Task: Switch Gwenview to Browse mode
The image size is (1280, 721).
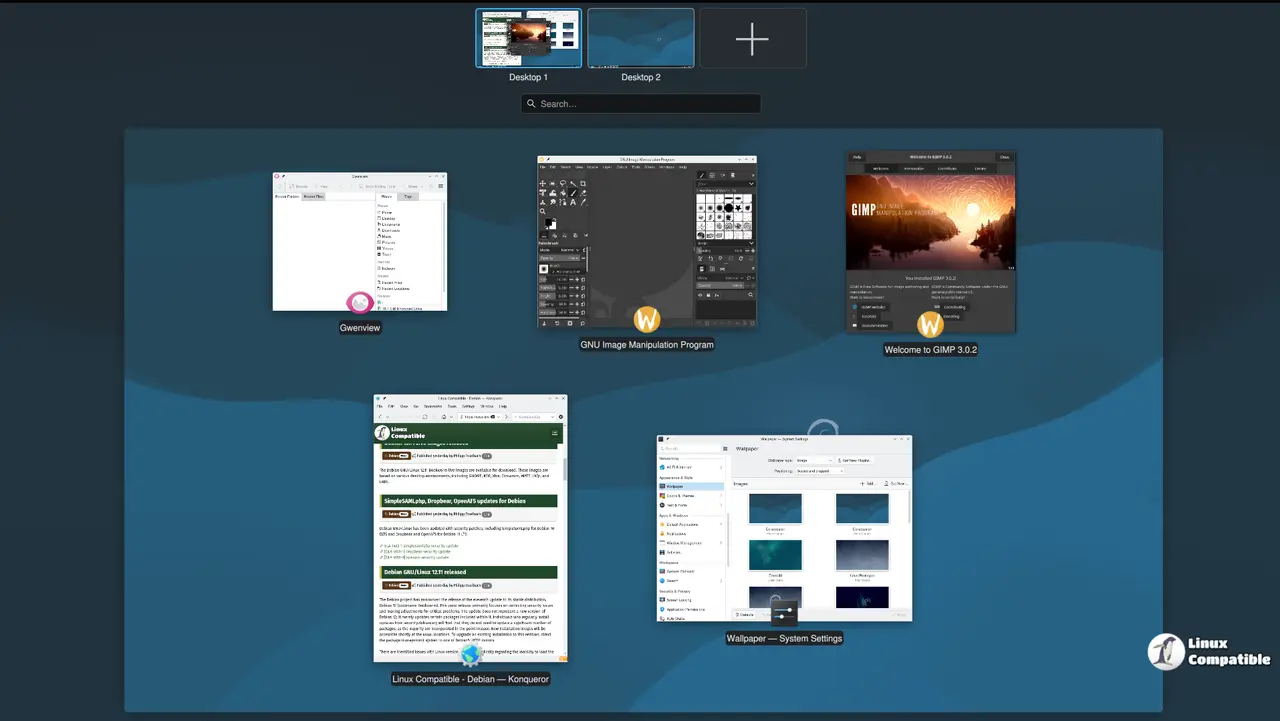Action: pyautogui.click(x=300, y=186)
